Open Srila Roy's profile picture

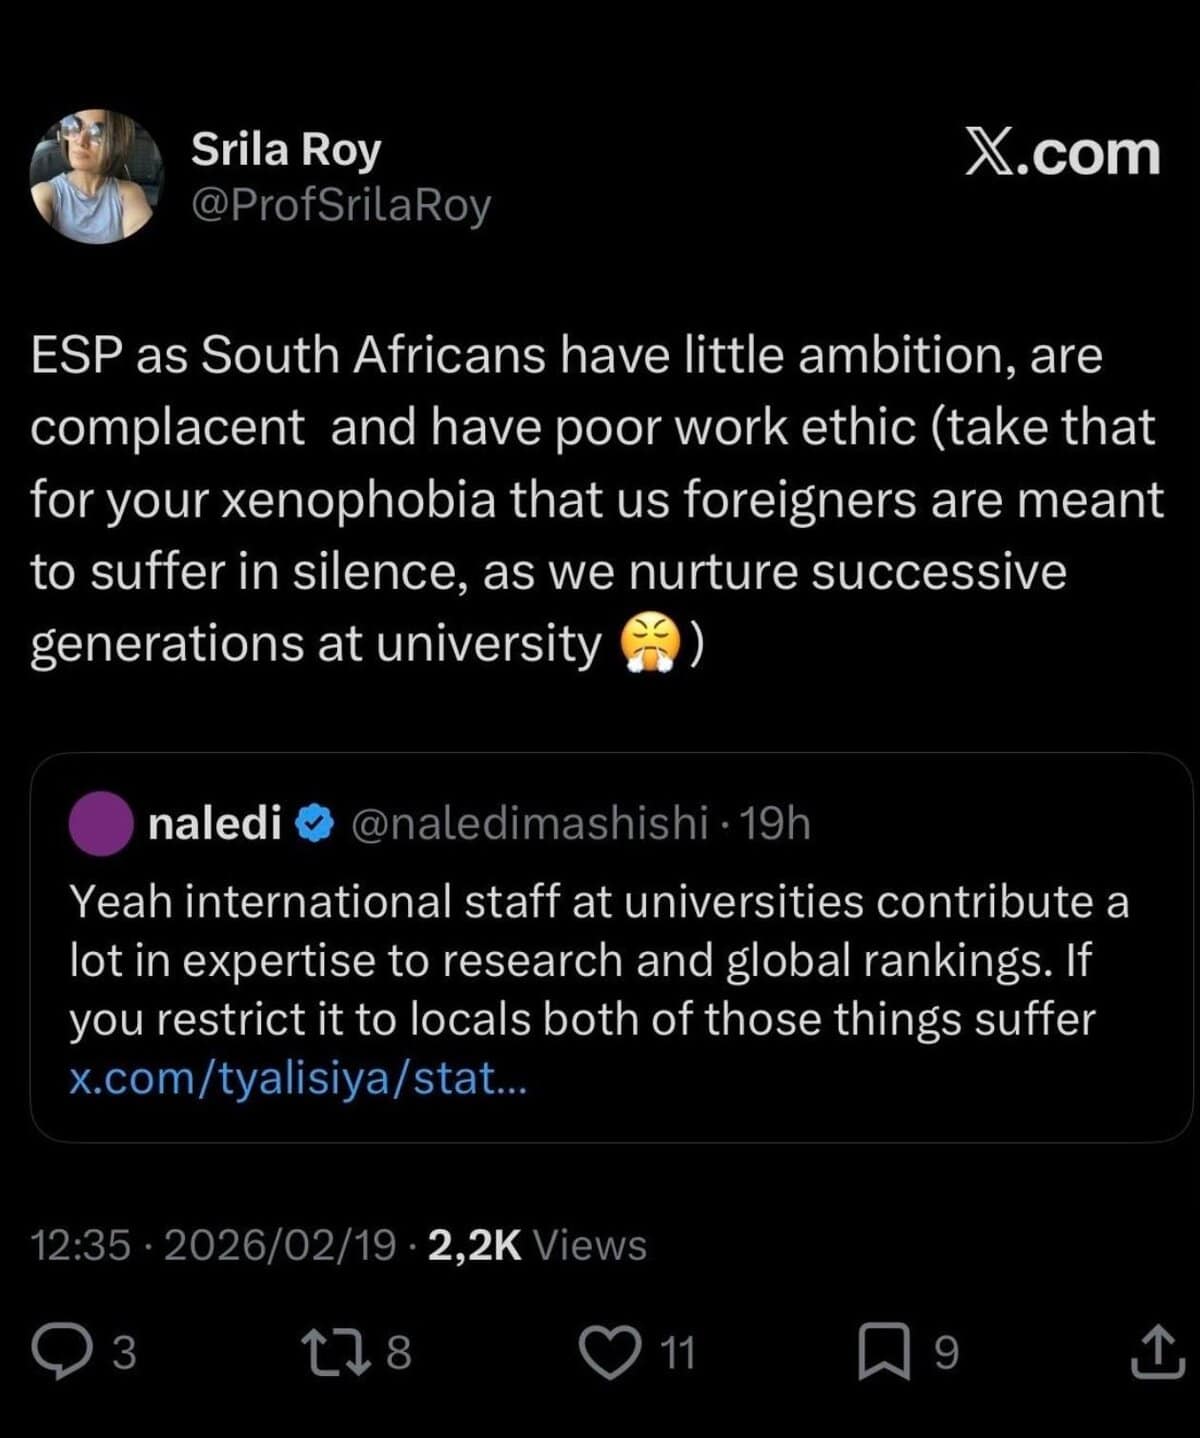click(95, 176)
